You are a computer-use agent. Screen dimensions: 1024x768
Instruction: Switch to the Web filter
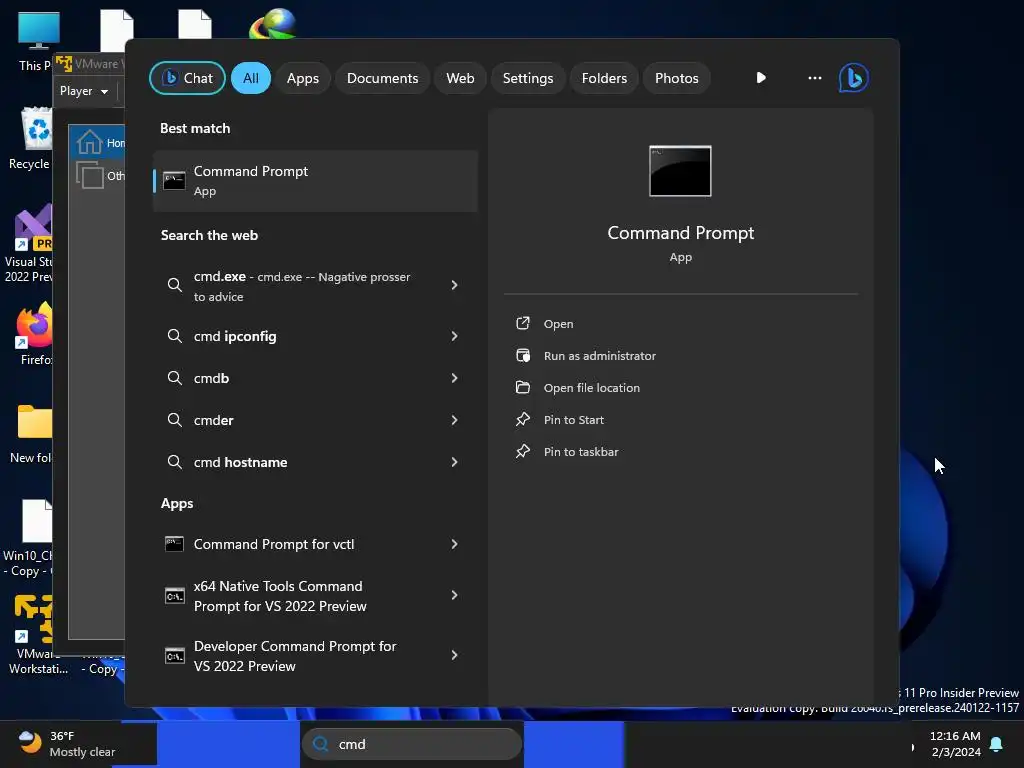(x=460, y=78)
